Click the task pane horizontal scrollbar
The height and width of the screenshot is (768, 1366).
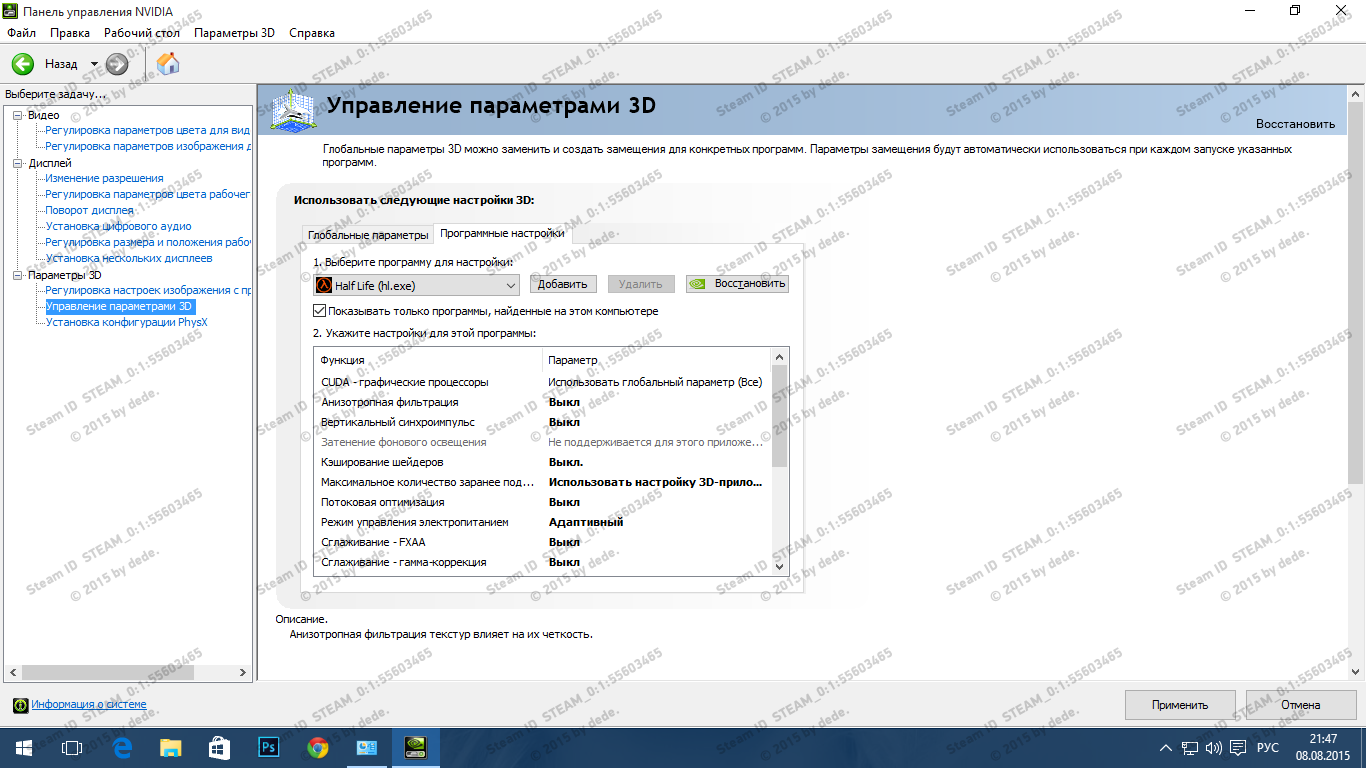(108, 672)
